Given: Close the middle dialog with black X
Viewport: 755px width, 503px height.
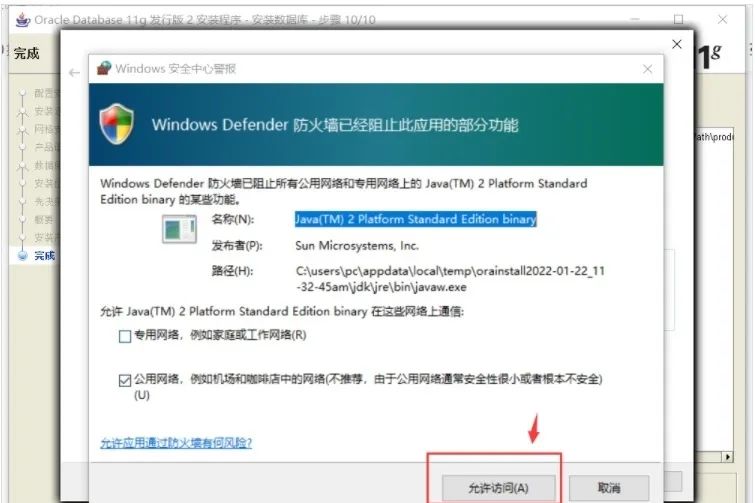Looking at the screenshot, I should (677, 44).
